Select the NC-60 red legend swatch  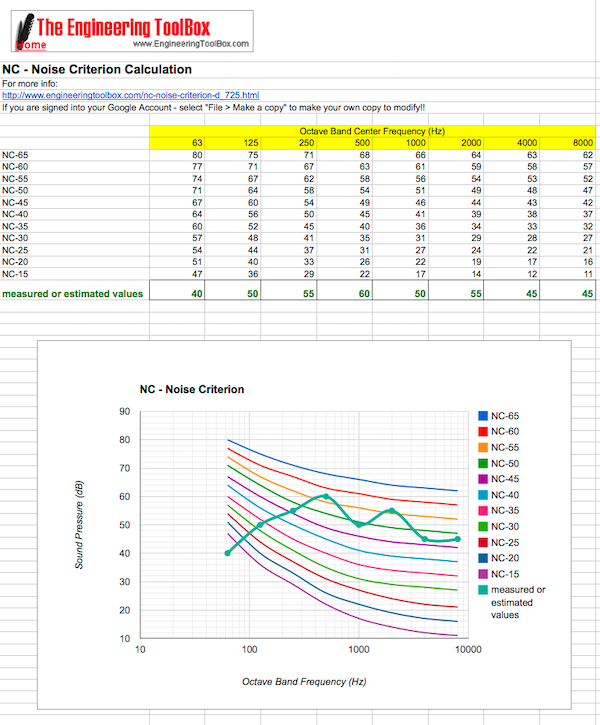pyautogui.click(x=483, y=431)
